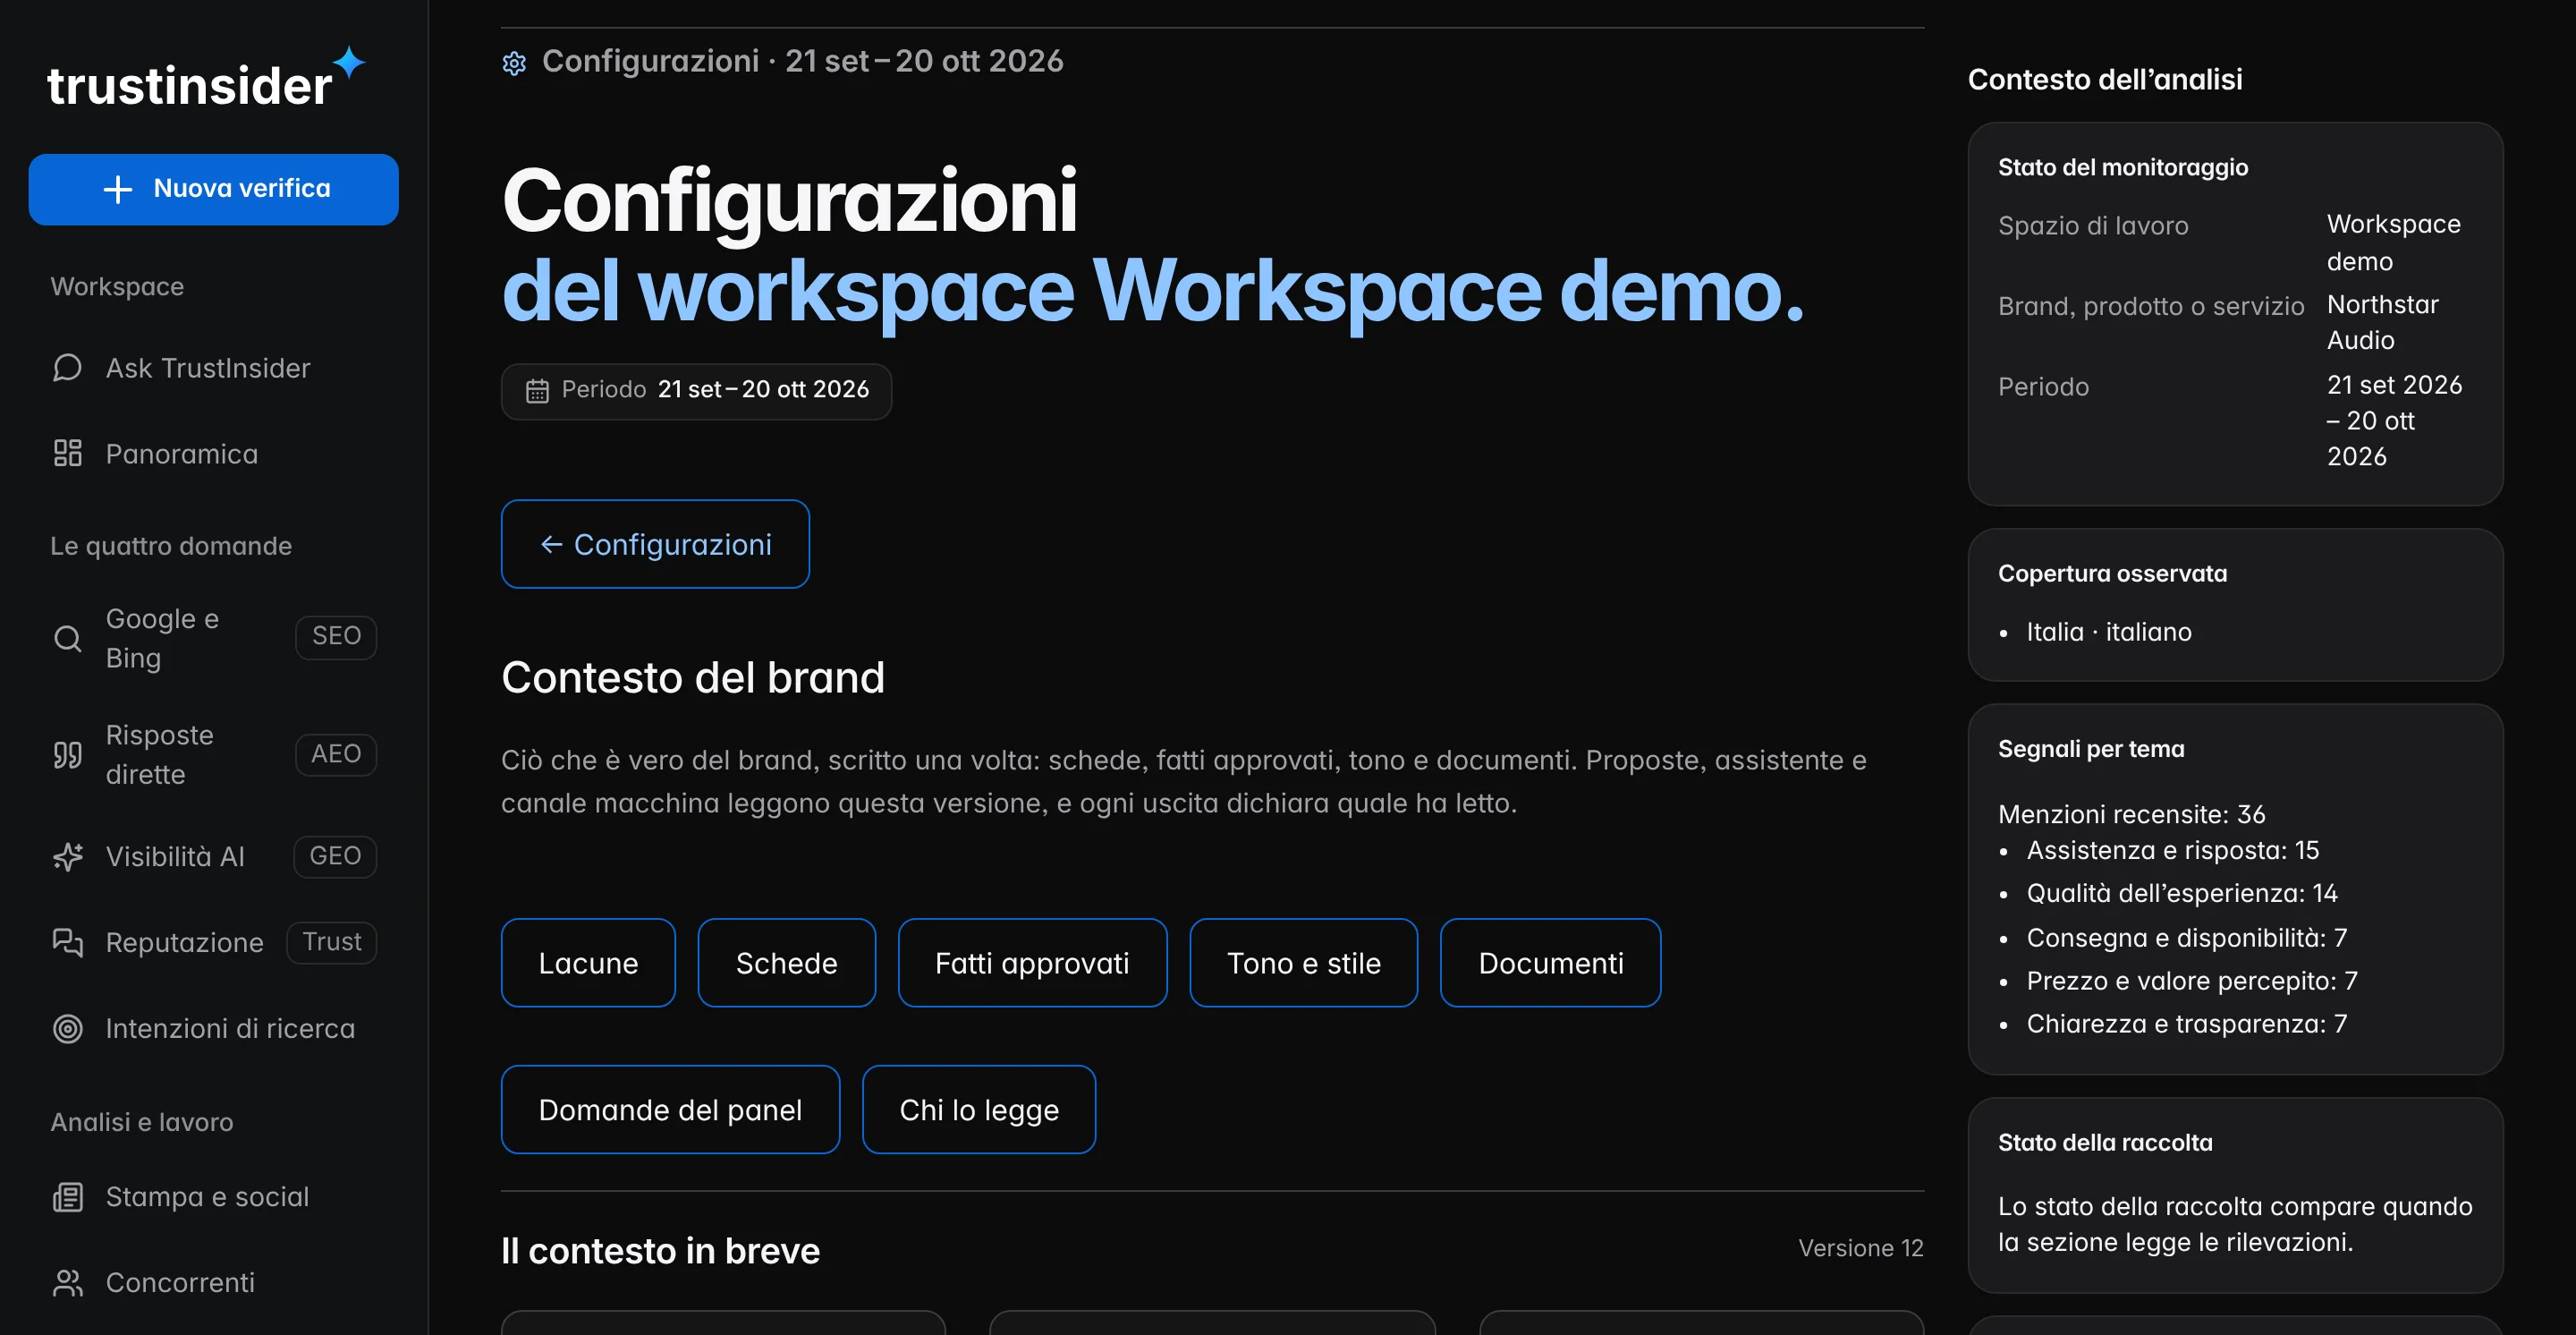Open Intenzioni di ricerca page
This screenshot has height=1335, width=2576.
click(213, 1029)
